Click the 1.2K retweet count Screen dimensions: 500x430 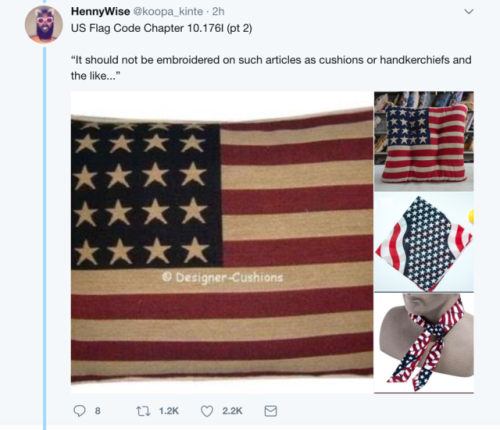[x=169, y=411]
